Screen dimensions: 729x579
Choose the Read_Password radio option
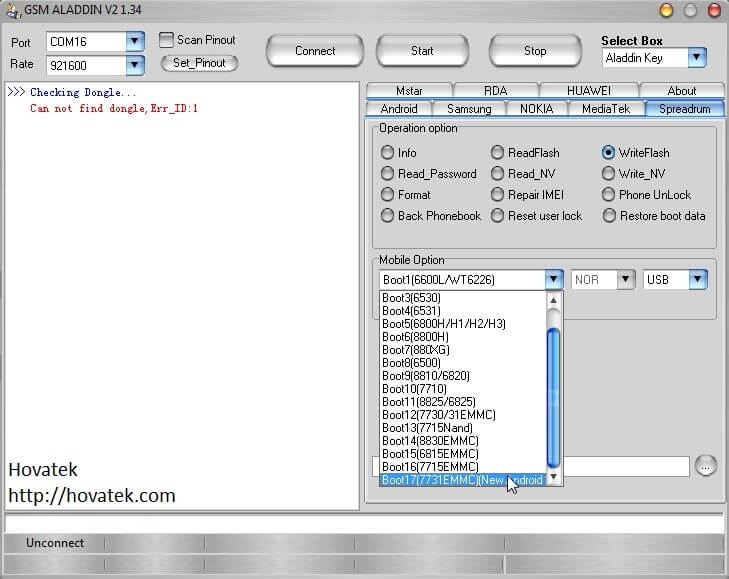388,174
